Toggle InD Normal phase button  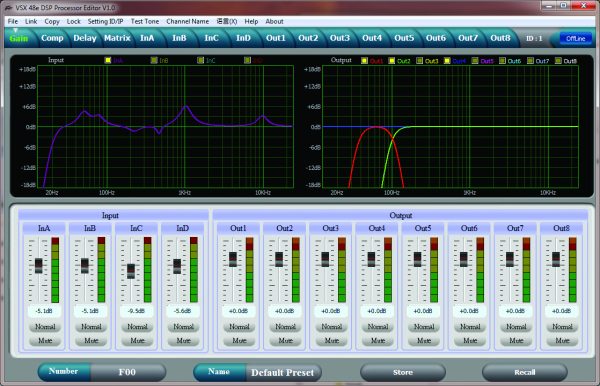point(183,327)
